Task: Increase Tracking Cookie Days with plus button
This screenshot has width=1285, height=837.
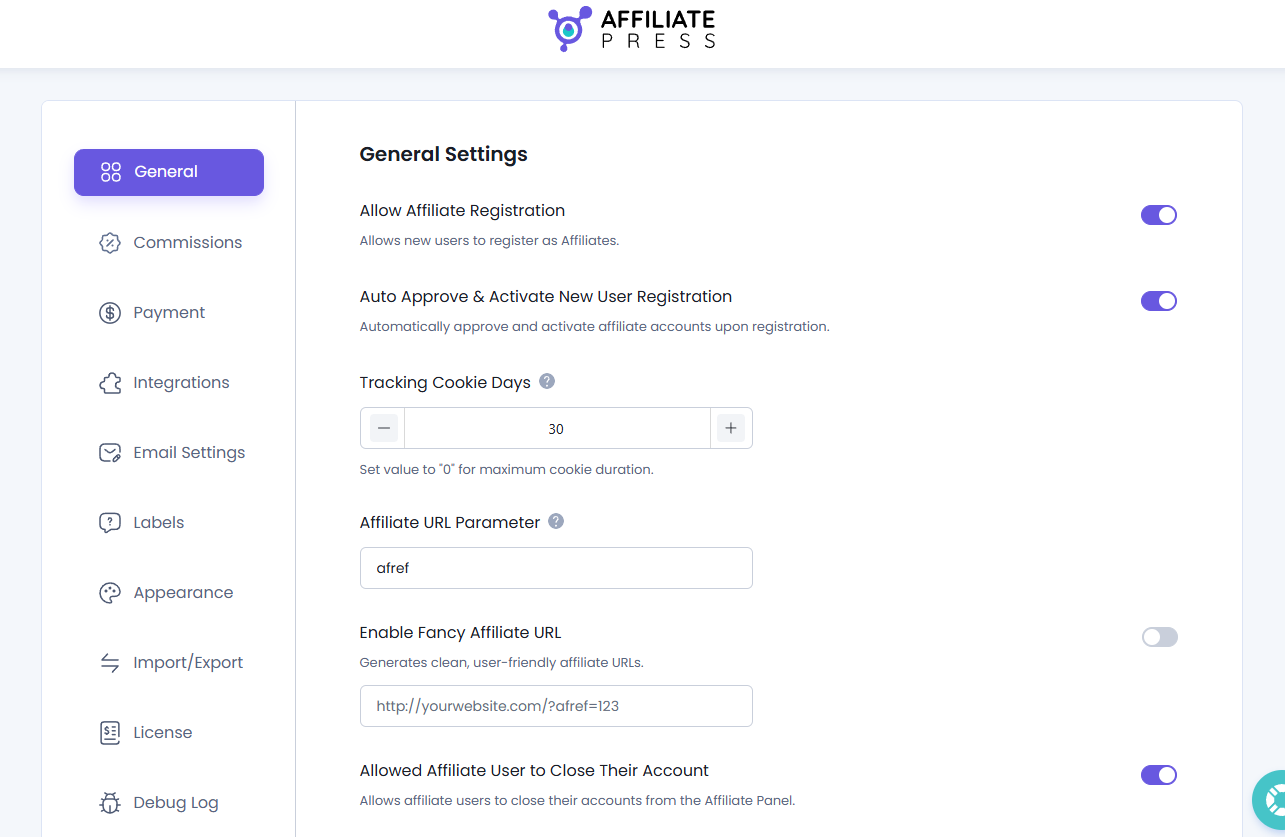Action: (x=731, y=427)
